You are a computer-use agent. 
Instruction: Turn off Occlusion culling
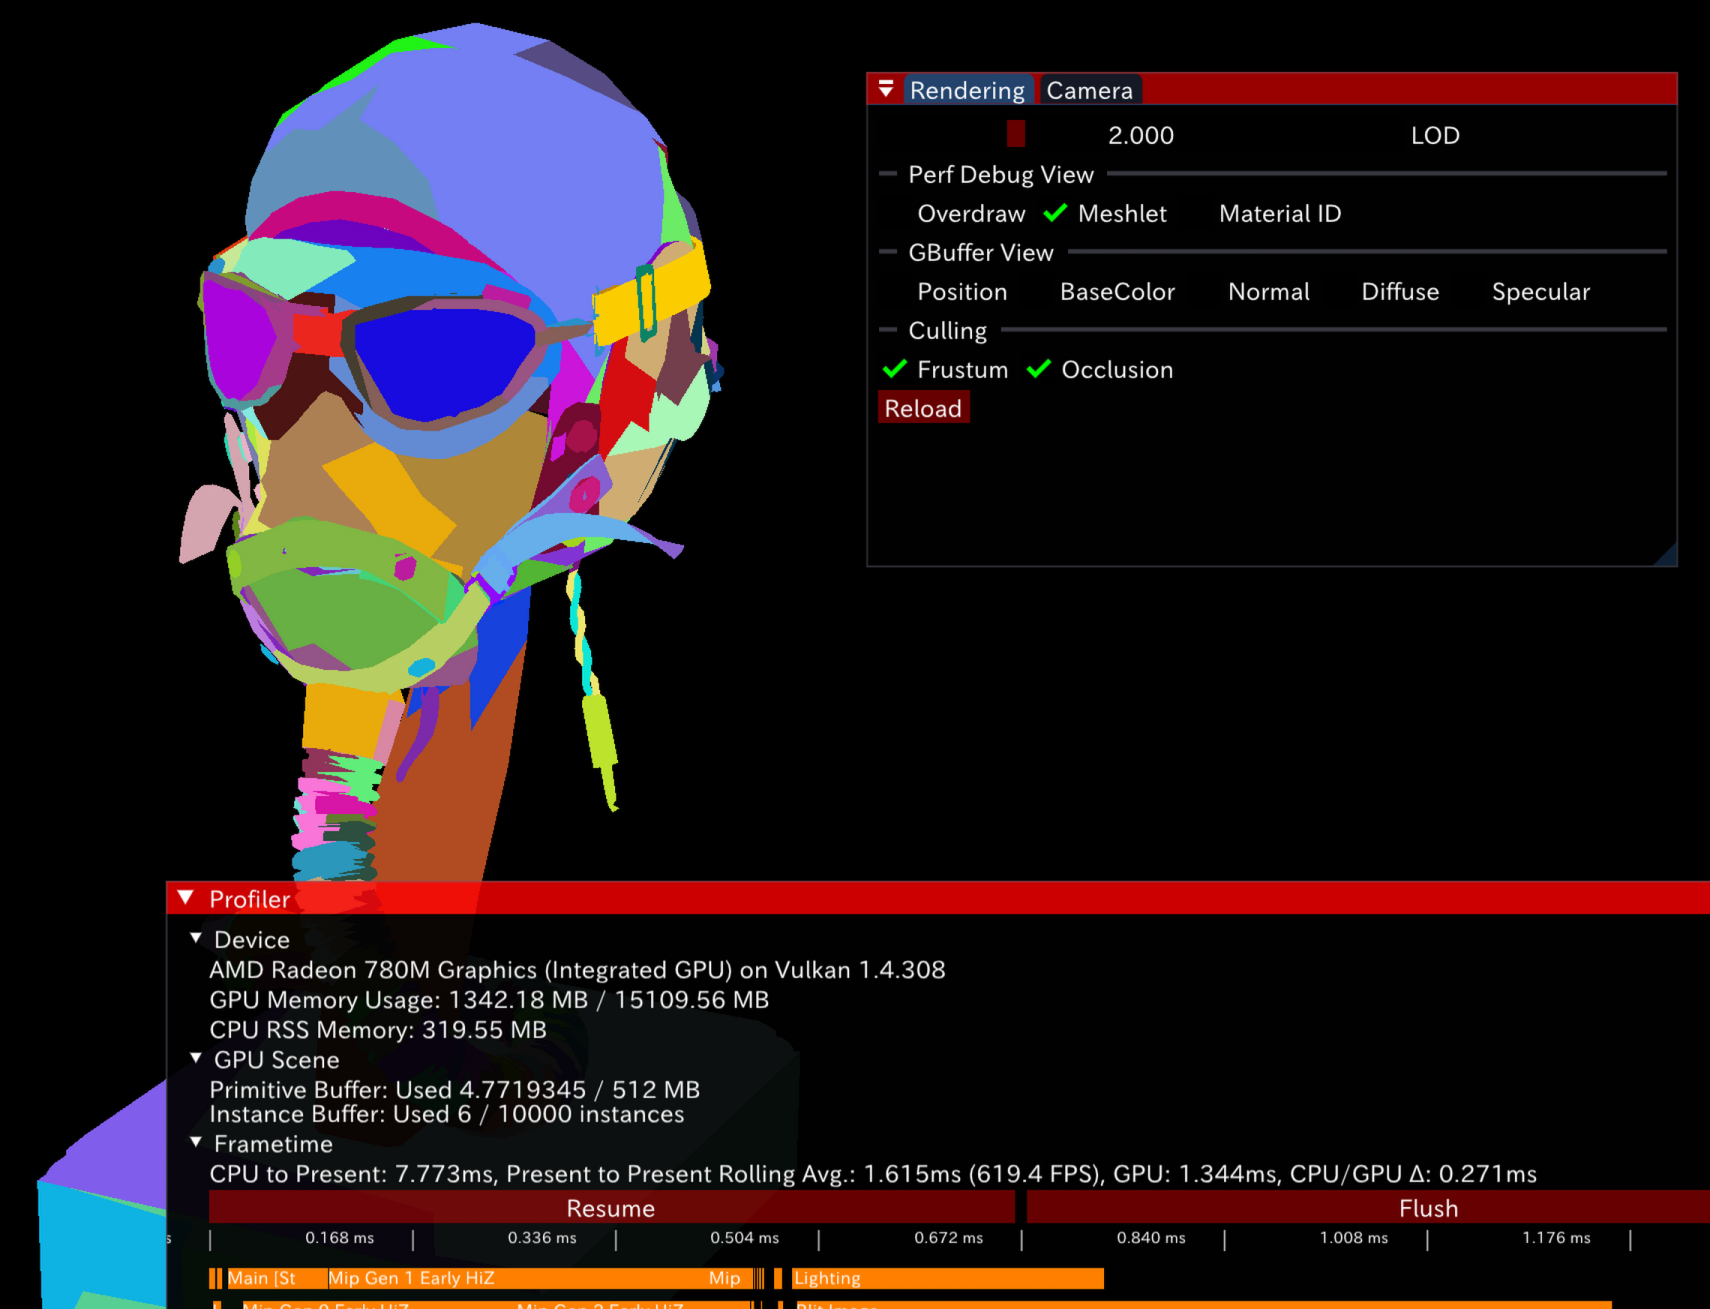pos(1039,370)
